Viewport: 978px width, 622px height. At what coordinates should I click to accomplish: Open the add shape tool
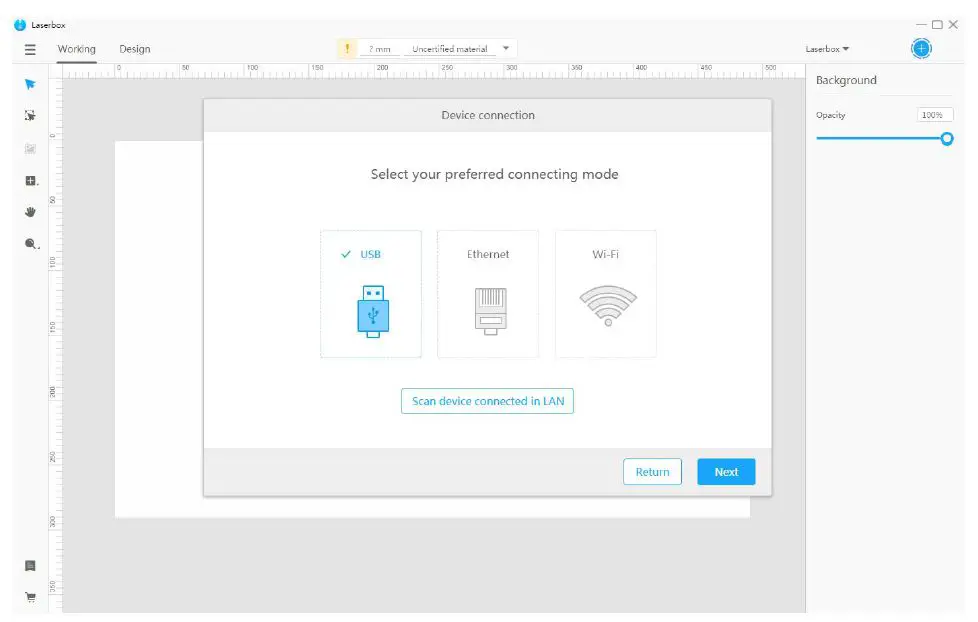click(x=31, y=181)
